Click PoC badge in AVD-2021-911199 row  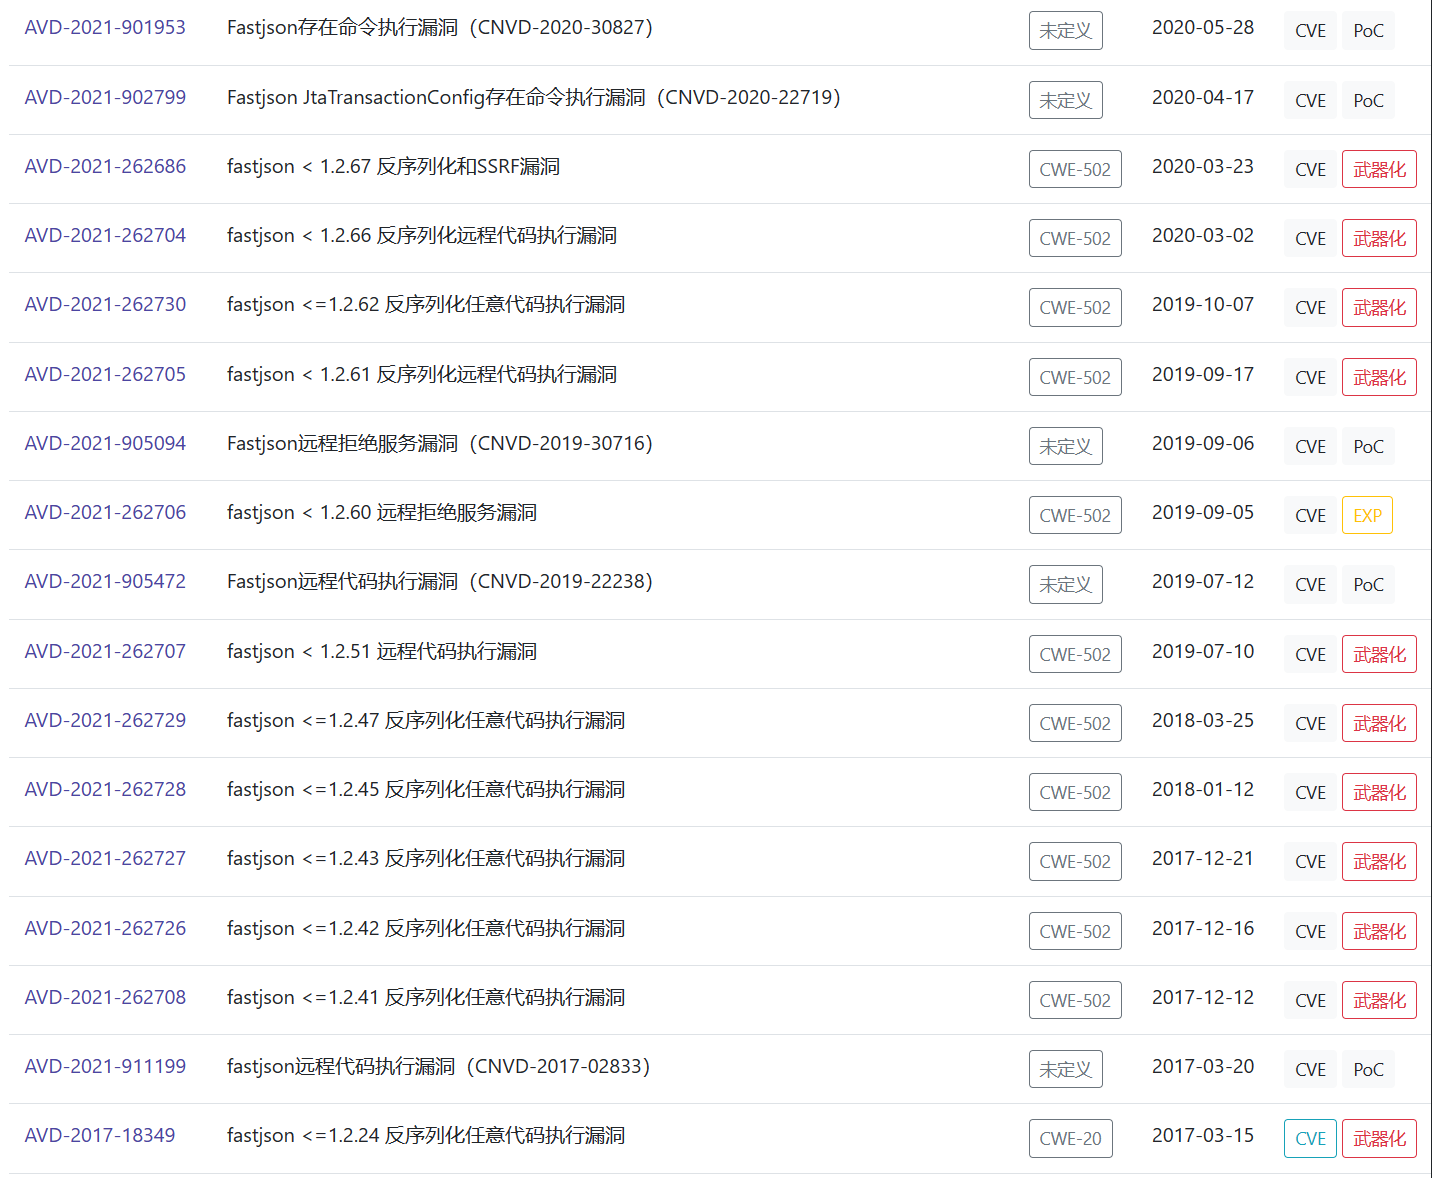tap(1368, 1069)
